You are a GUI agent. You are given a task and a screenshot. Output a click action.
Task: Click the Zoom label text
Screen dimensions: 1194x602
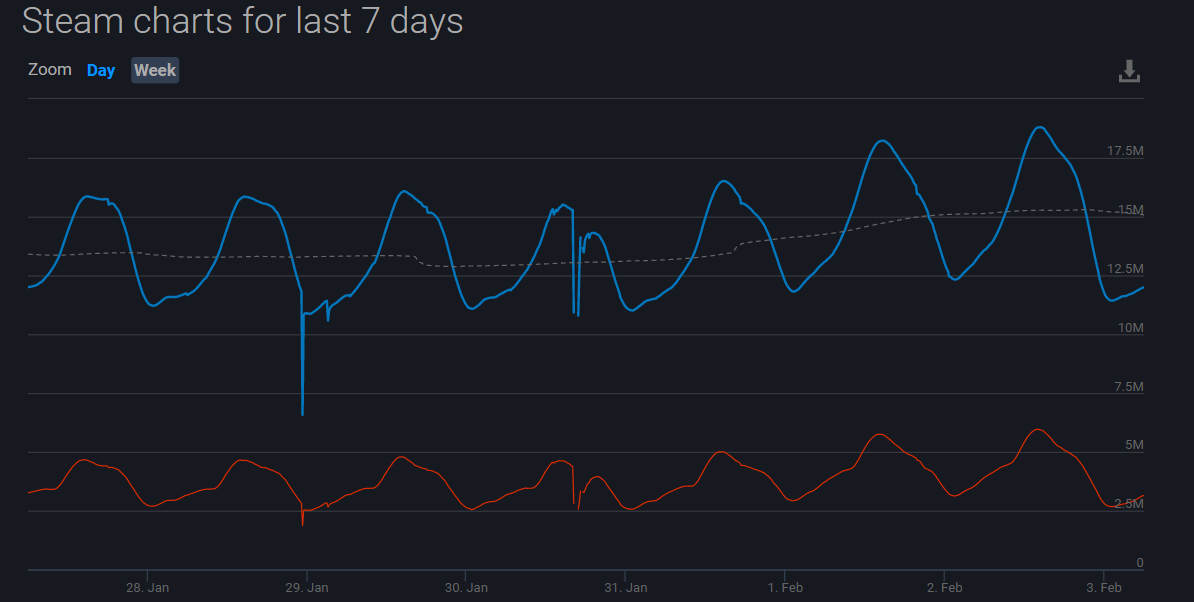[x=50, y=70]
